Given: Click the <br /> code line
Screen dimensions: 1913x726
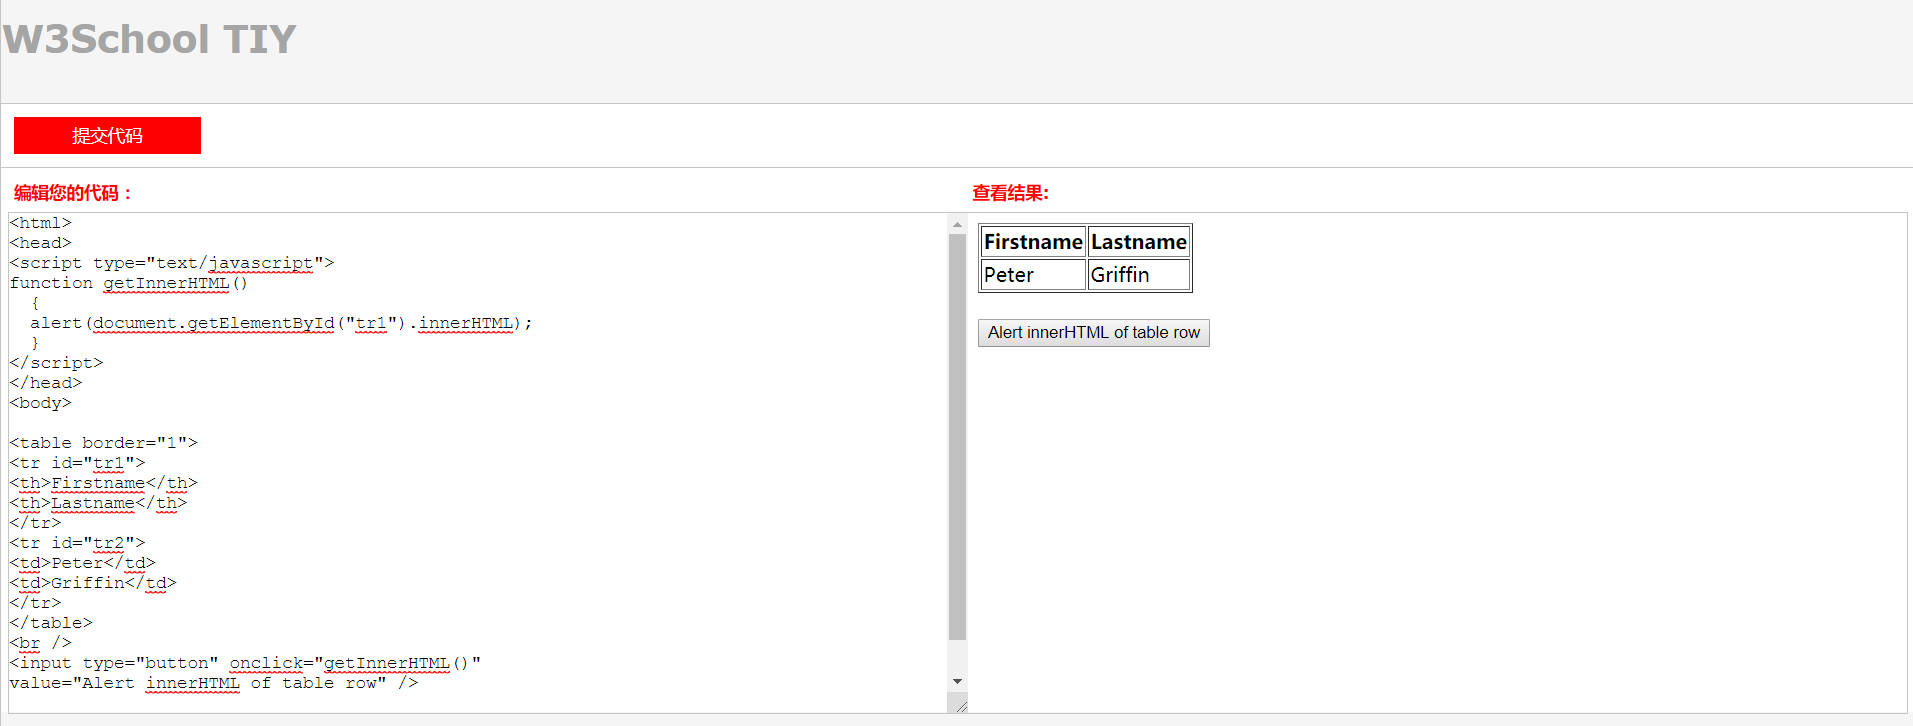Looking at the screenshot, I should tap(41, 643).
